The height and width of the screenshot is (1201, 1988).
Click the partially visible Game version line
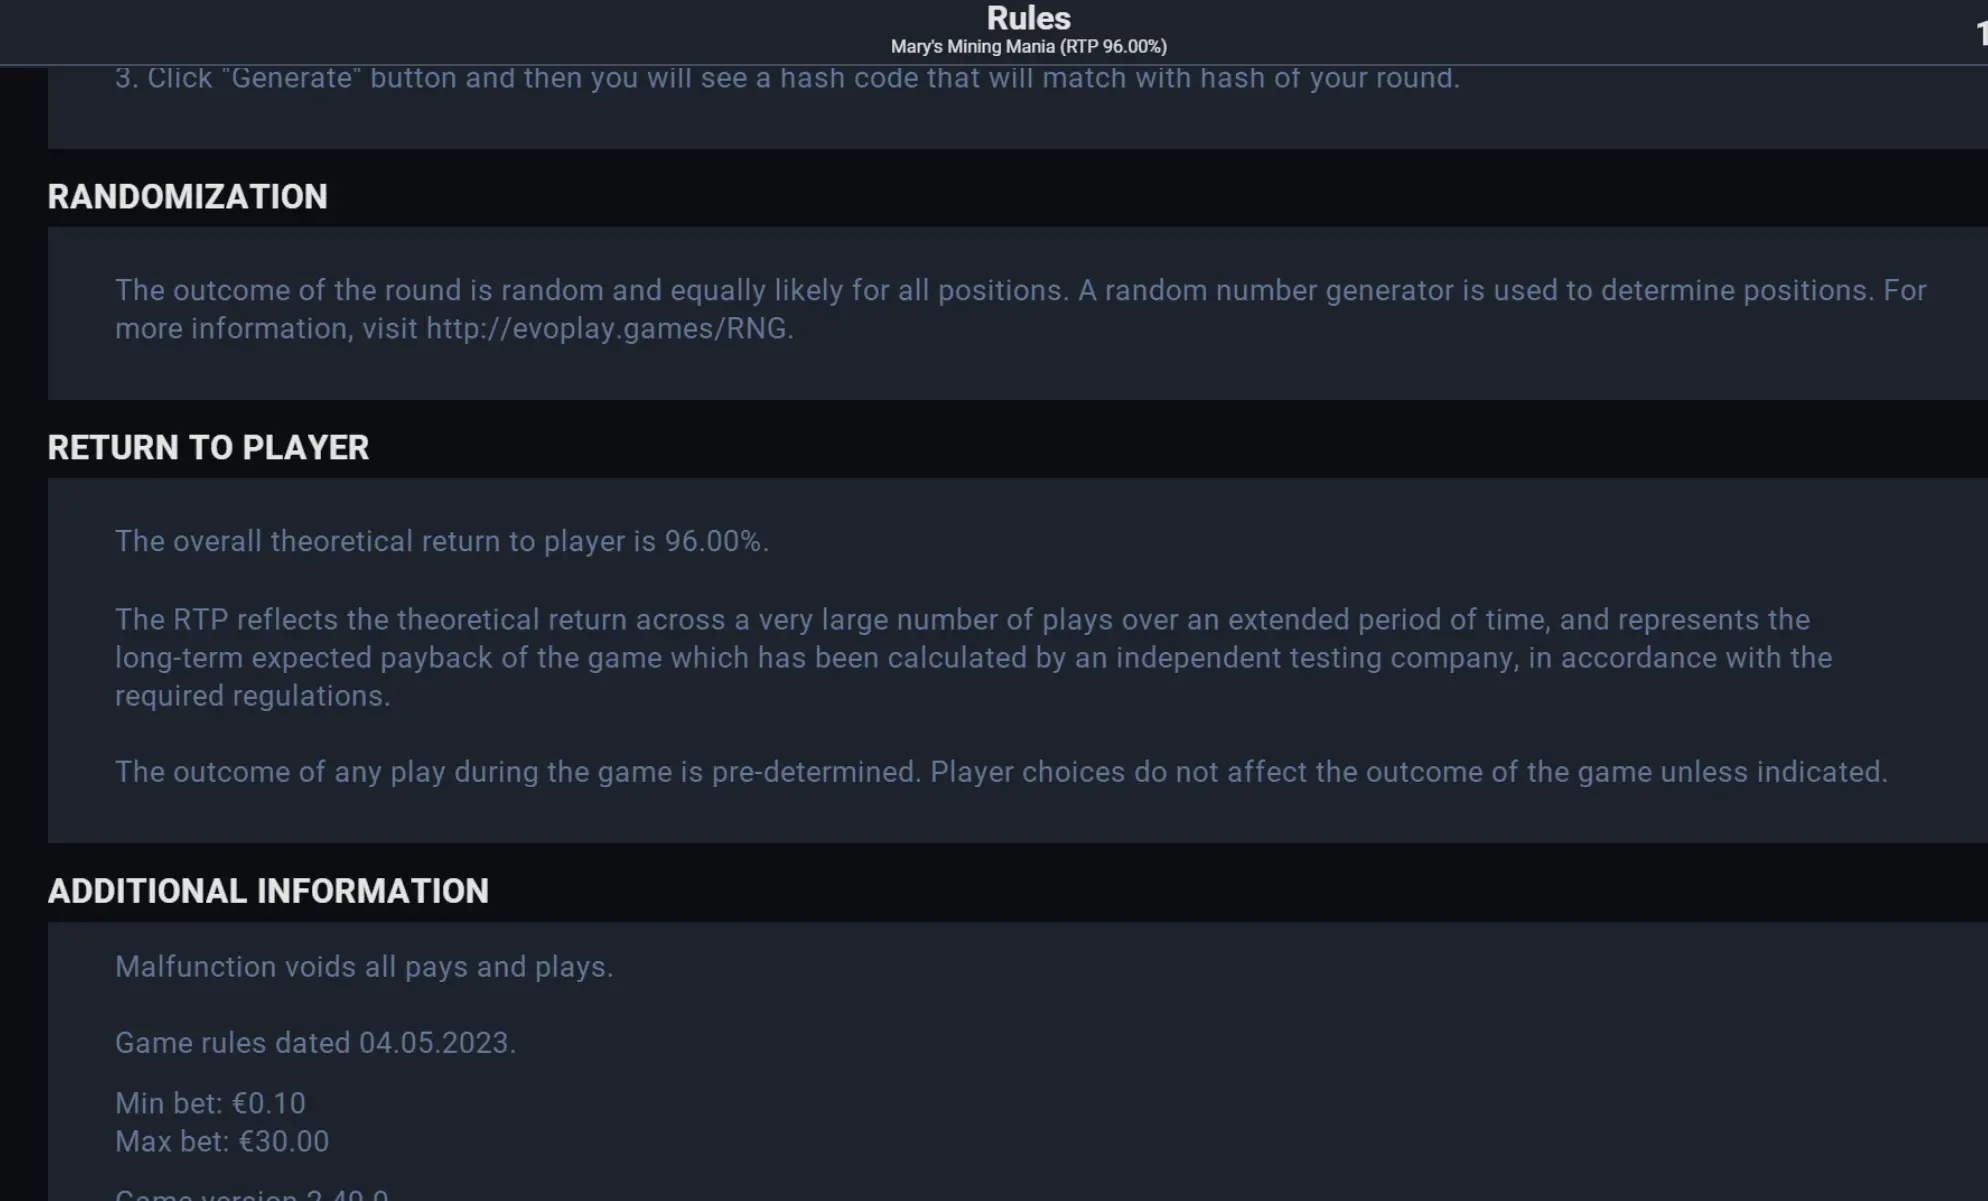(x=252, y=1194)
